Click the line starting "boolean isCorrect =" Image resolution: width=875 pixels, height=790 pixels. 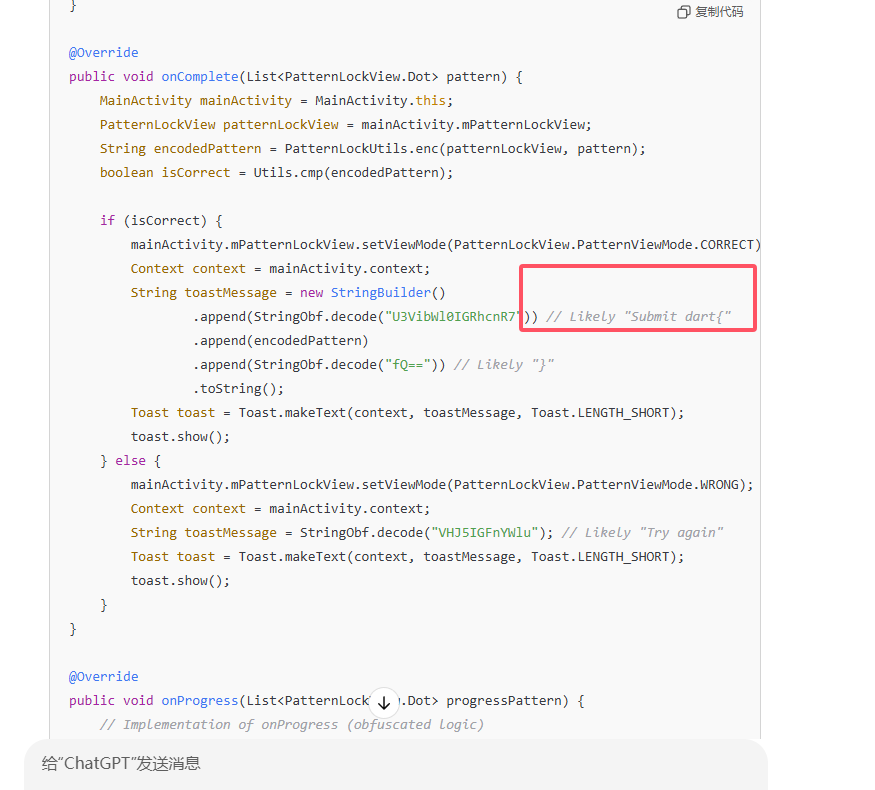276,172
